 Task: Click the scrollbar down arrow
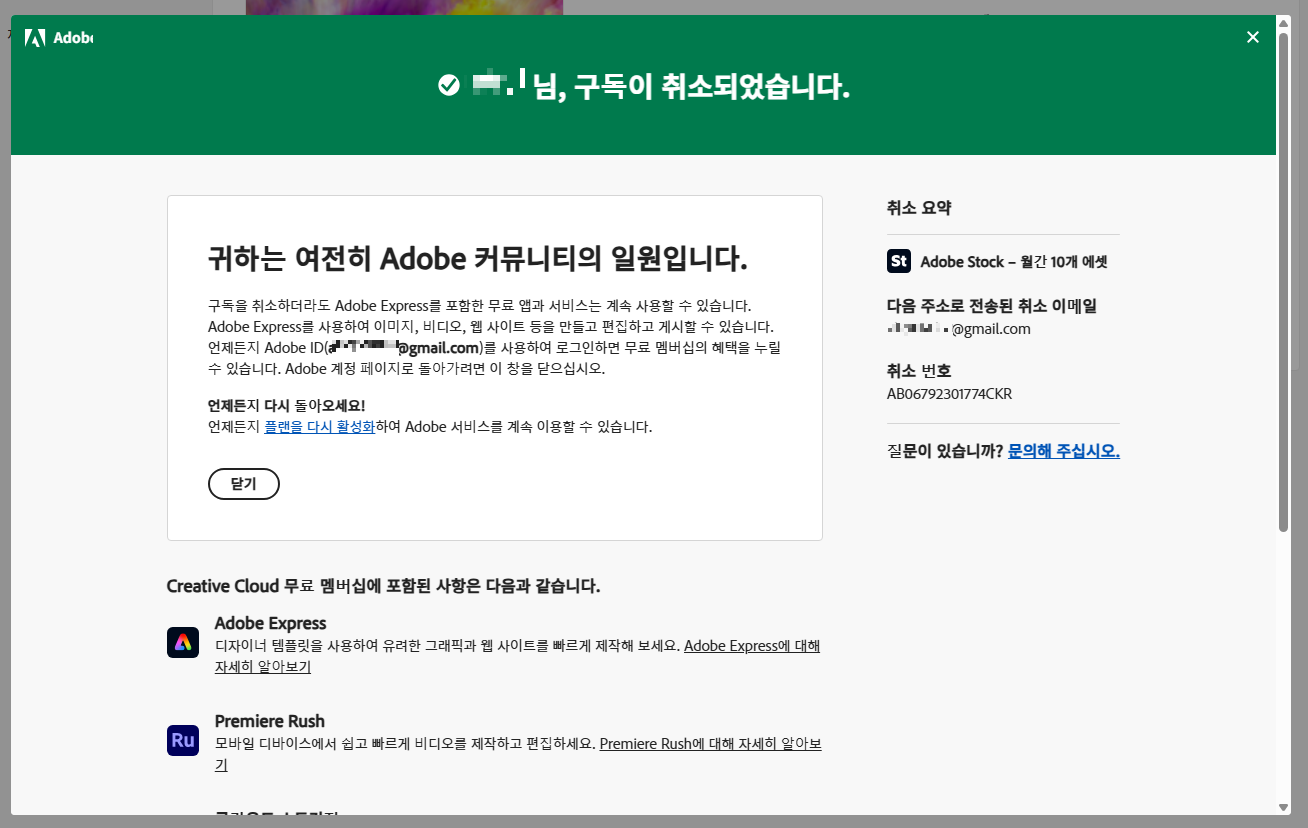point(1284,807)
